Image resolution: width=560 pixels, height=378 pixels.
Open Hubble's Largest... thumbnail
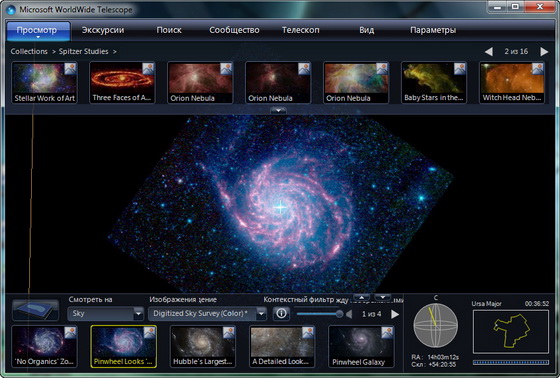click(202, 346)
